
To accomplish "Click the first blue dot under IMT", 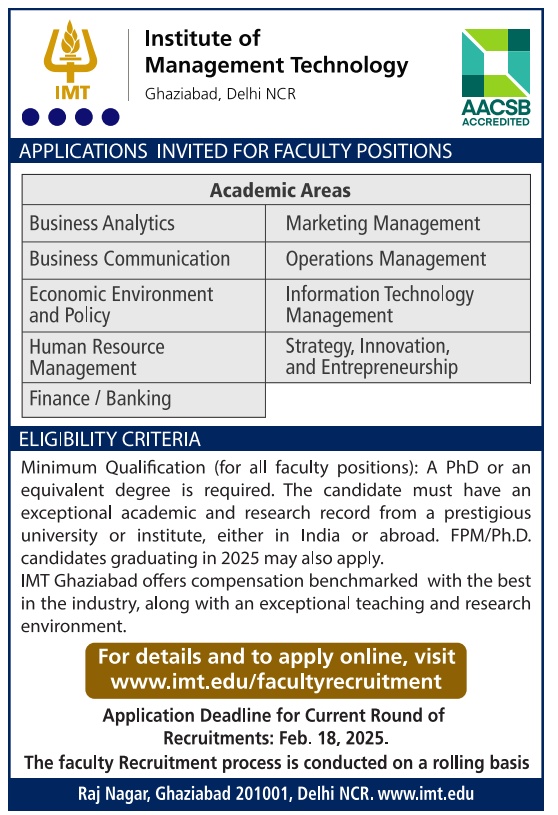I will [x=31, y=117].
